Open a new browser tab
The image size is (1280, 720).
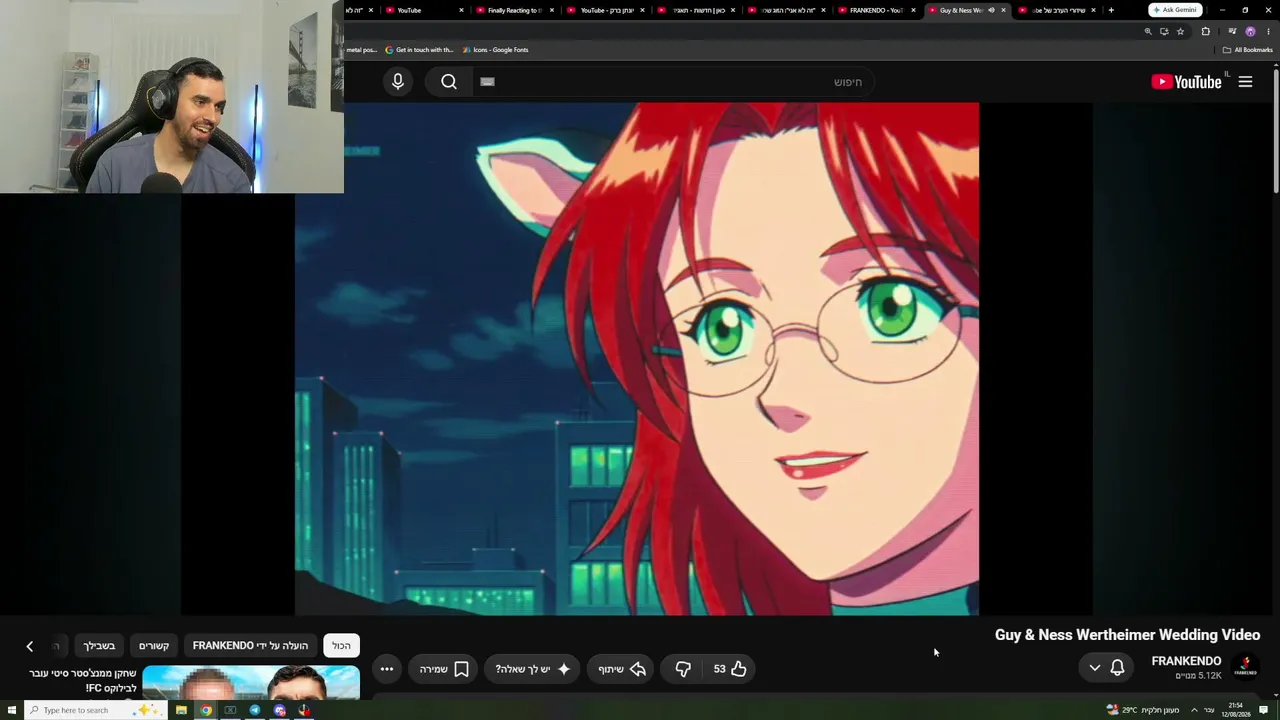pos(1111,10)
